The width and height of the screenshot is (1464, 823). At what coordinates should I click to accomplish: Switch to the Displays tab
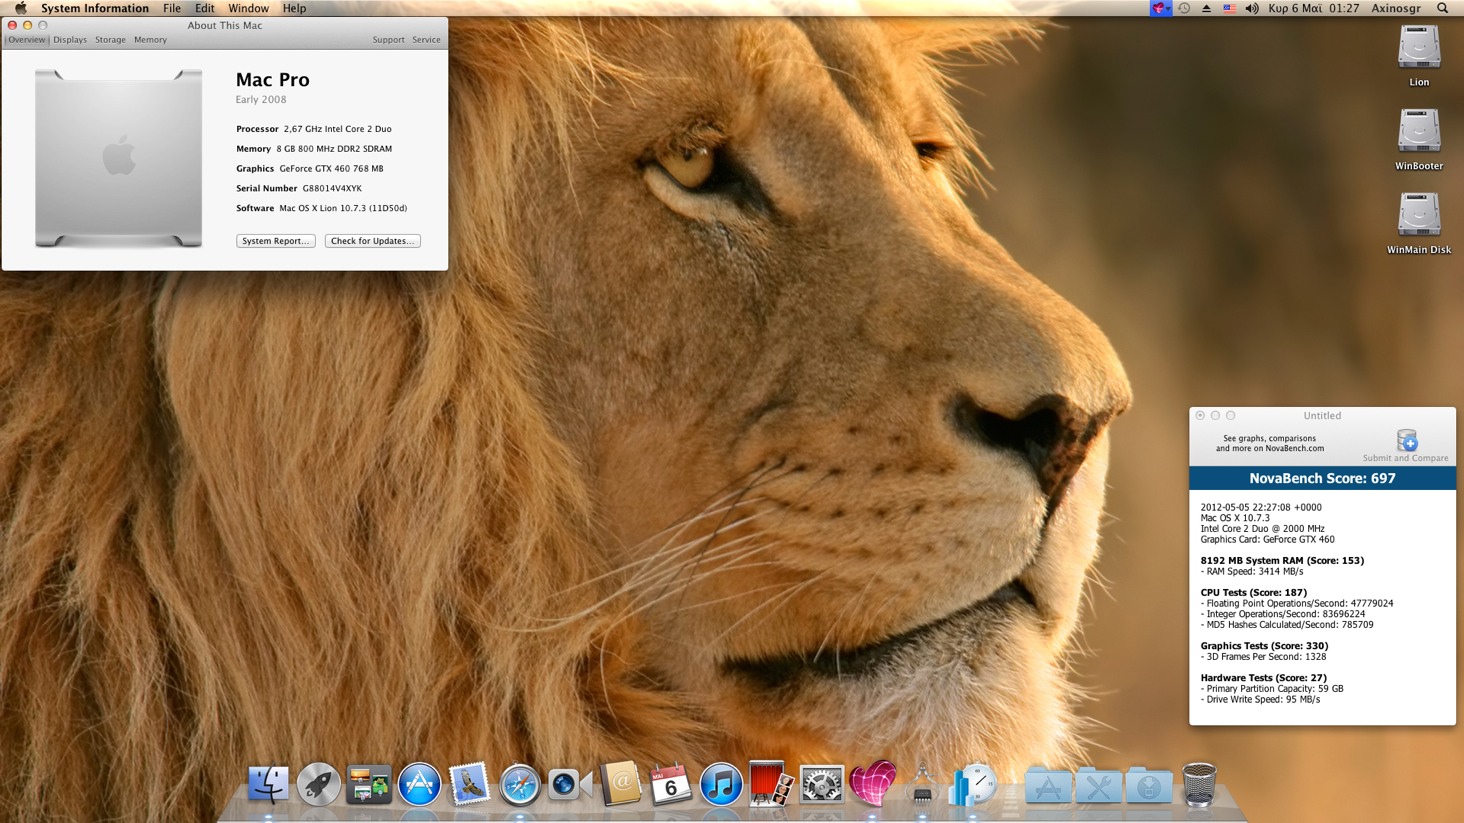(x=70, y=40)
